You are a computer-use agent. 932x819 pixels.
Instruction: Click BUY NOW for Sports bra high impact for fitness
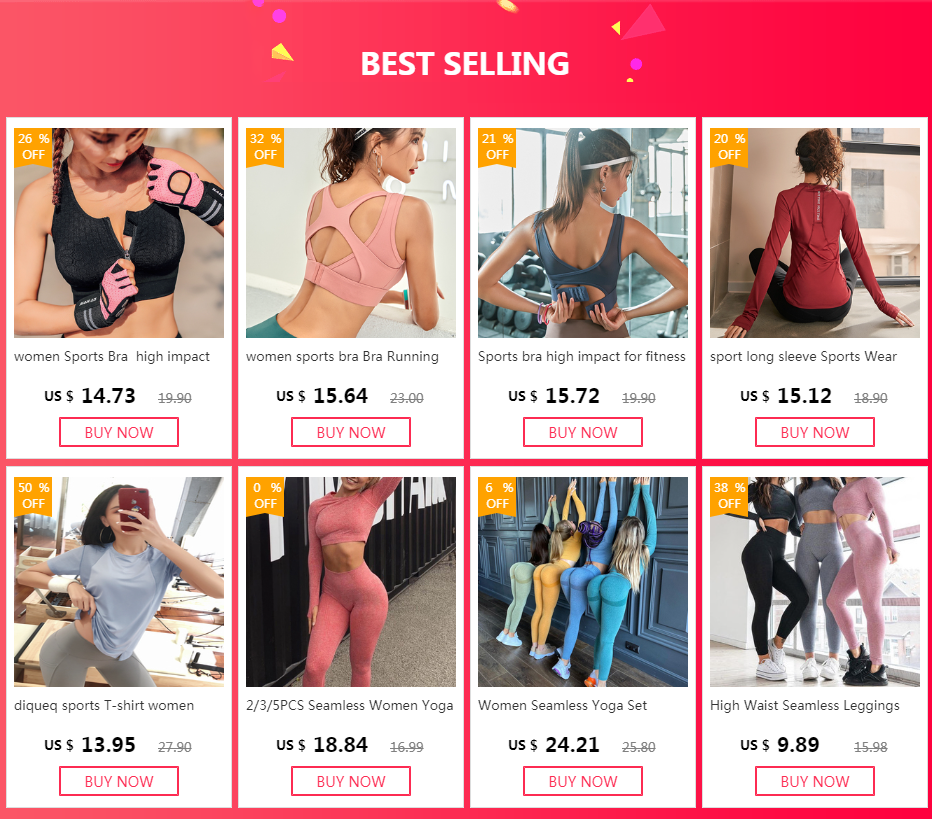[x=582, y=432]
